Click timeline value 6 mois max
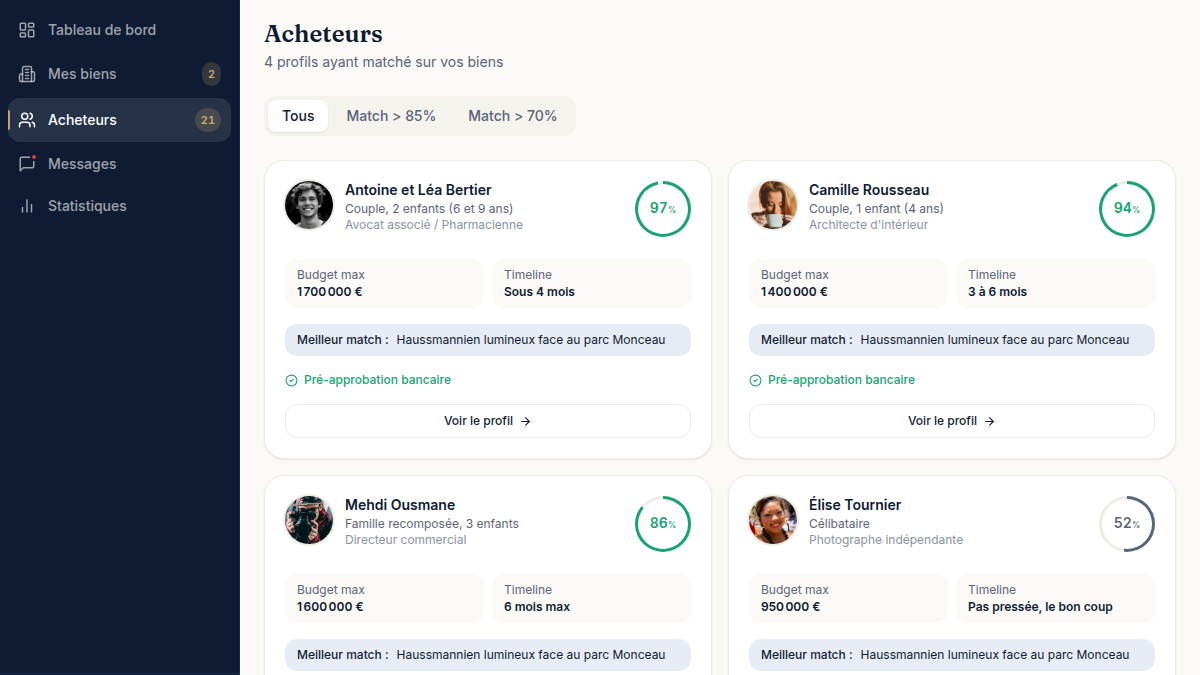The width and height of the screenshot is (1200, 675). click(537, 607)
